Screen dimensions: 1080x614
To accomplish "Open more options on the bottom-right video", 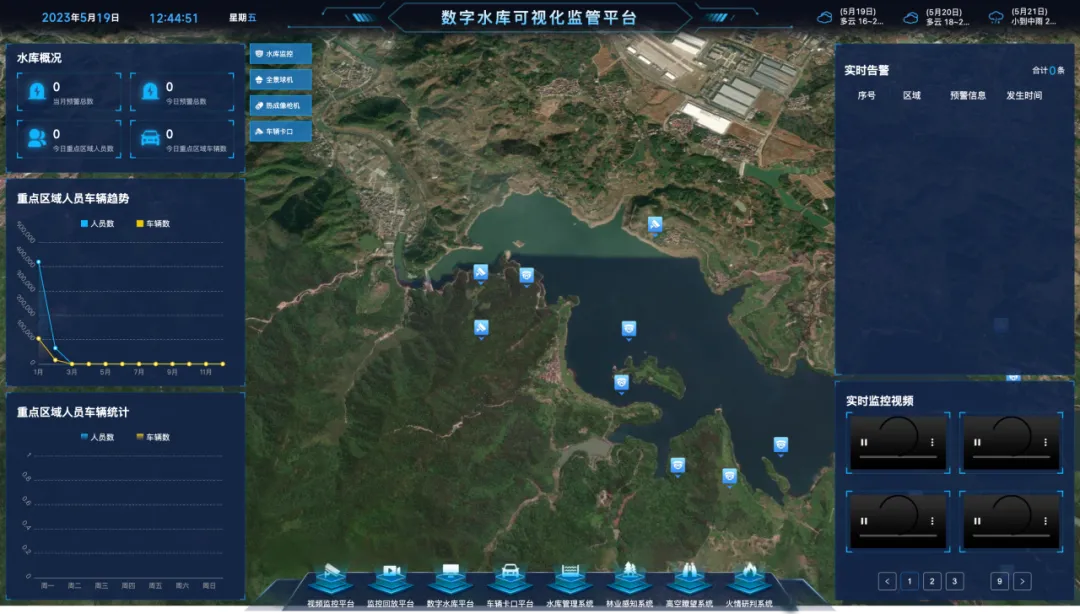I will click(x=1045, y=521).
